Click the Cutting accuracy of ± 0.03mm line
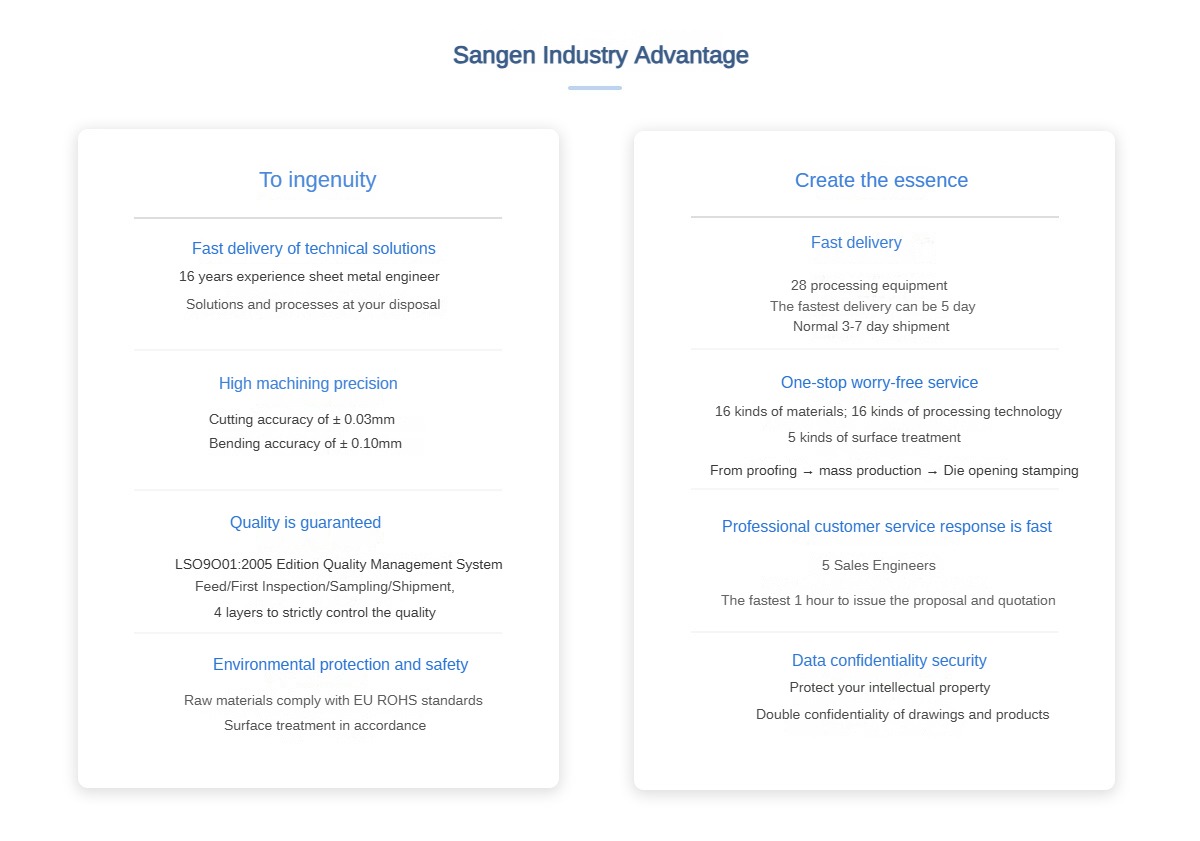The image size is (1200, 841). pos(302,419)
